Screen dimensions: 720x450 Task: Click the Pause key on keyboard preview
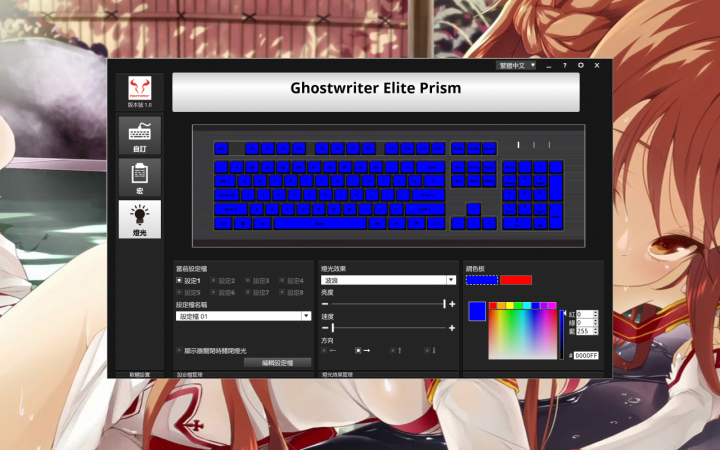(489, 148)
